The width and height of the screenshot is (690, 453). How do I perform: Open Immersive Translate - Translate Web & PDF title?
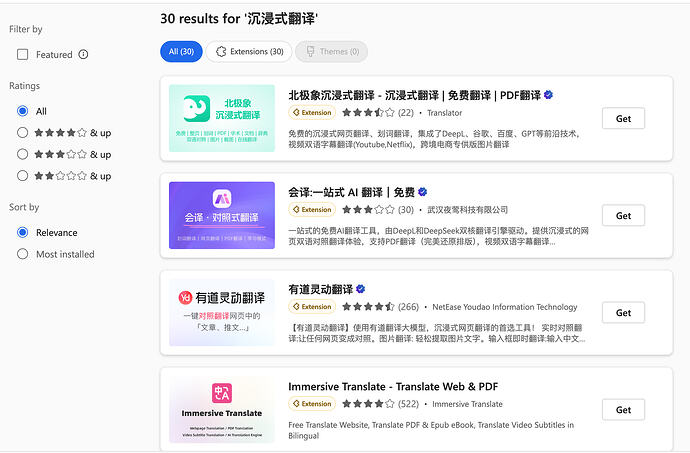point(392,386)
